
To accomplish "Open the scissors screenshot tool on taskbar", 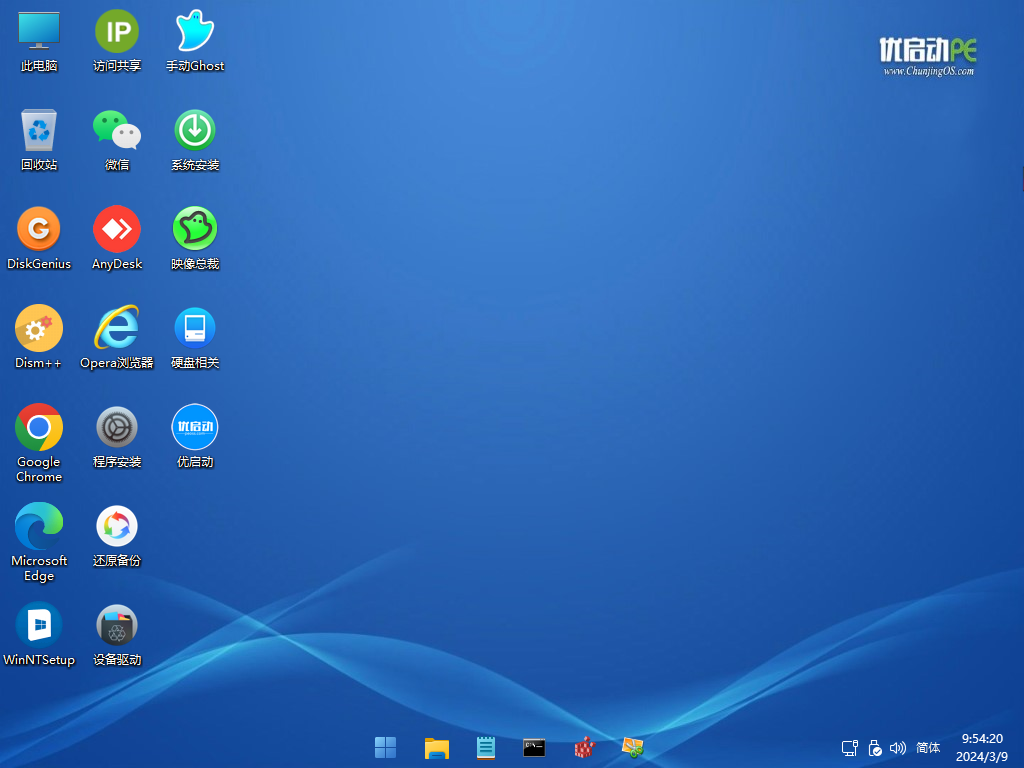I will click(633, 748).
